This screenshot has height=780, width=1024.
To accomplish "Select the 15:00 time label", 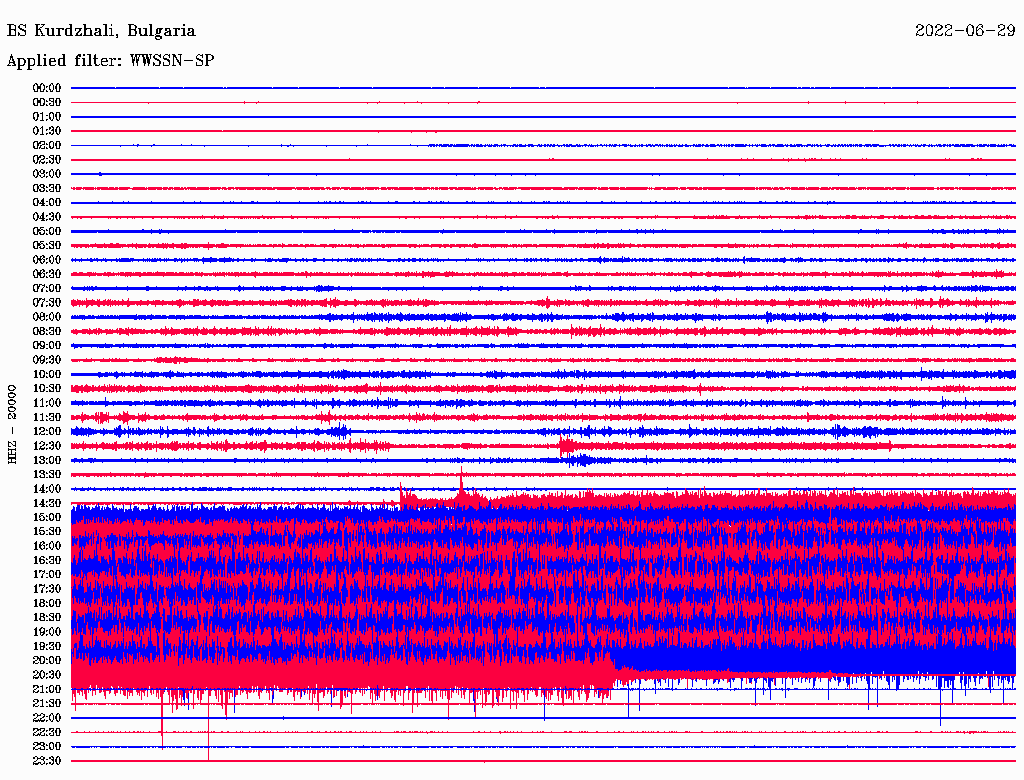I will pos(47,517).
